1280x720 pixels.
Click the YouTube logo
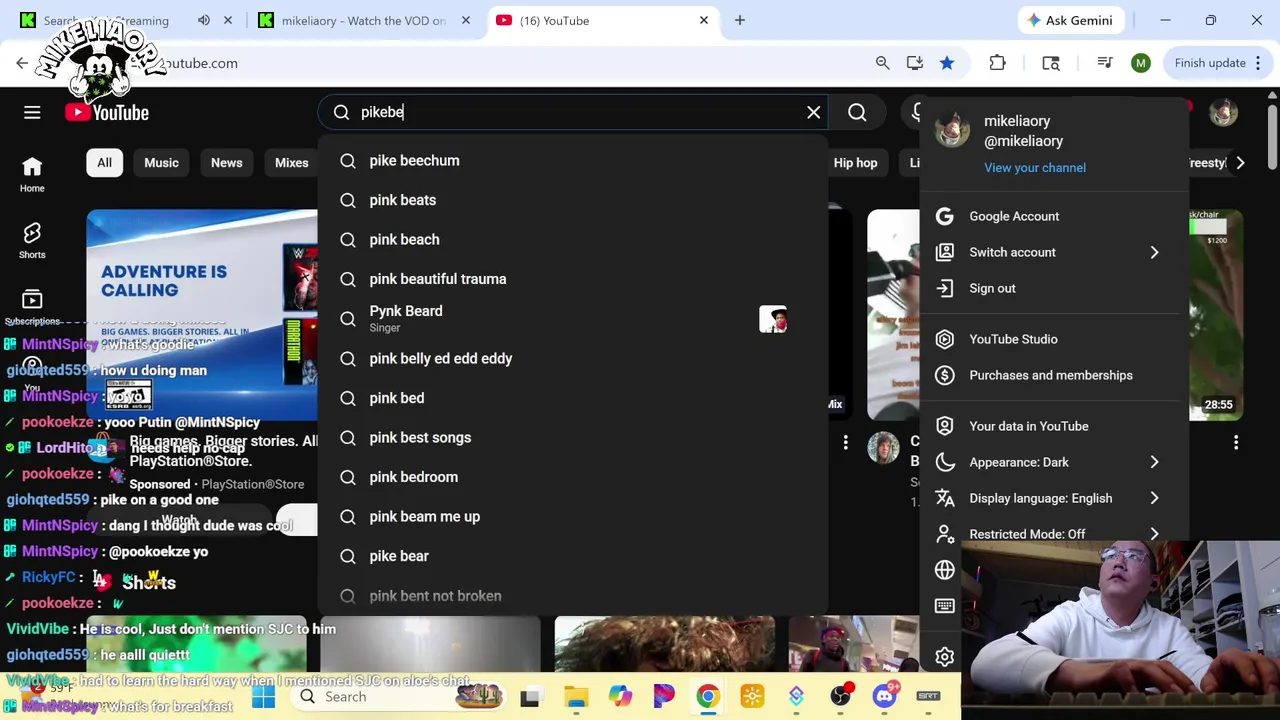(x=107, y=112)
